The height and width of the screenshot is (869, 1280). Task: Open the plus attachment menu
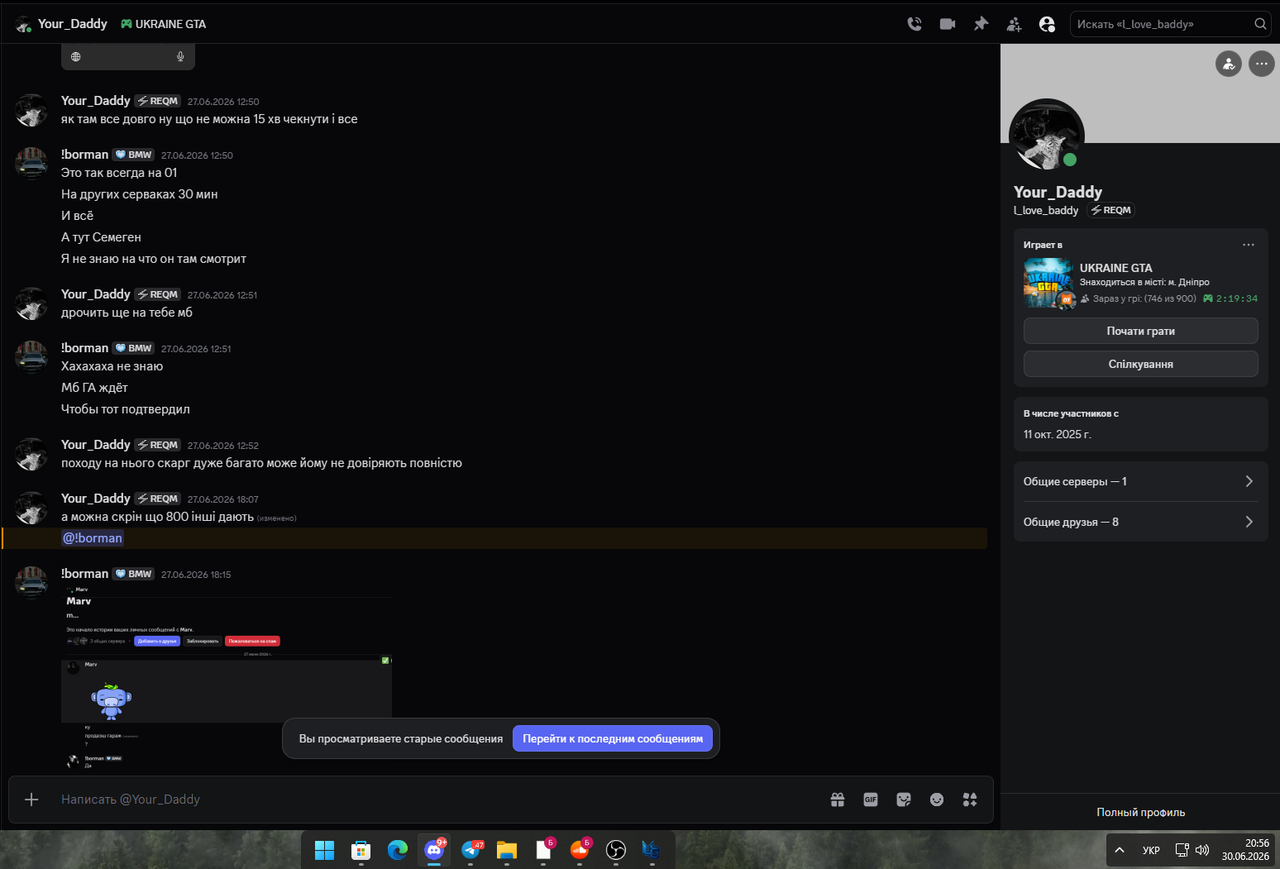point(31,799)
